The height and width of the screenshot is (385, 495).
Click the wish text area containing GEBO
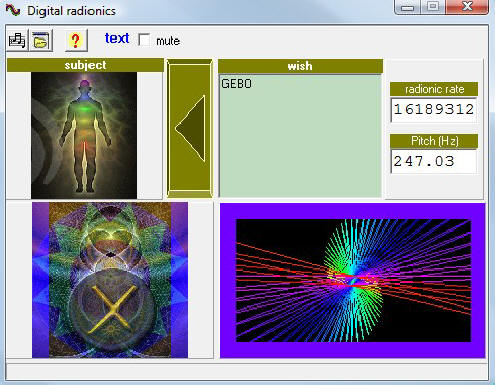pos(300,136)
